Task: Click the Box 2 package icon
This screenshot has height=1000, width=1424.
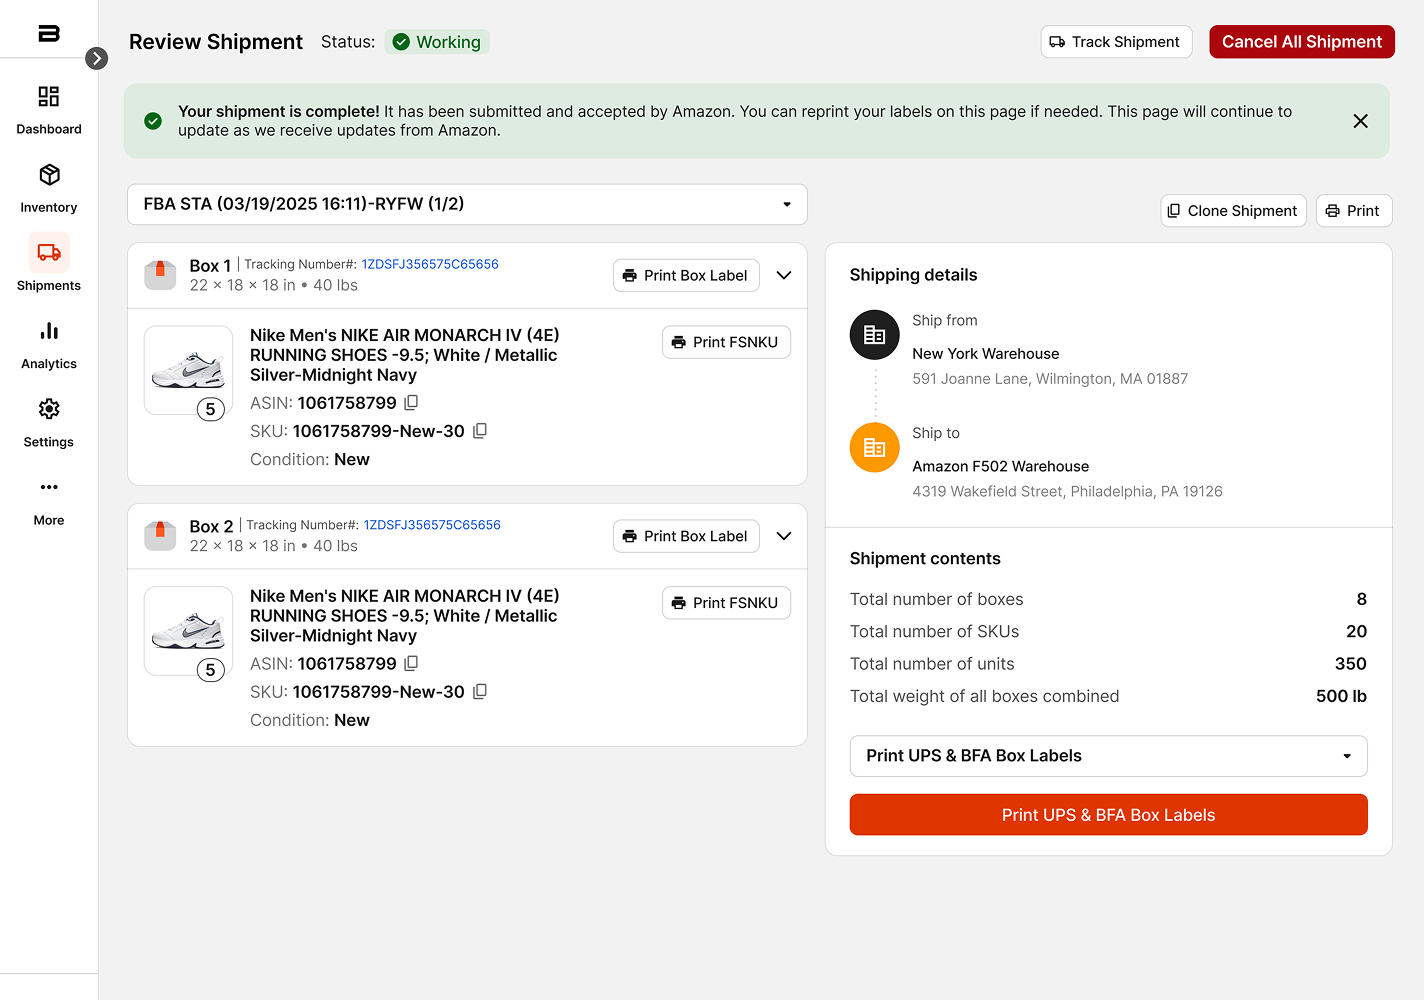Action: 160,535
